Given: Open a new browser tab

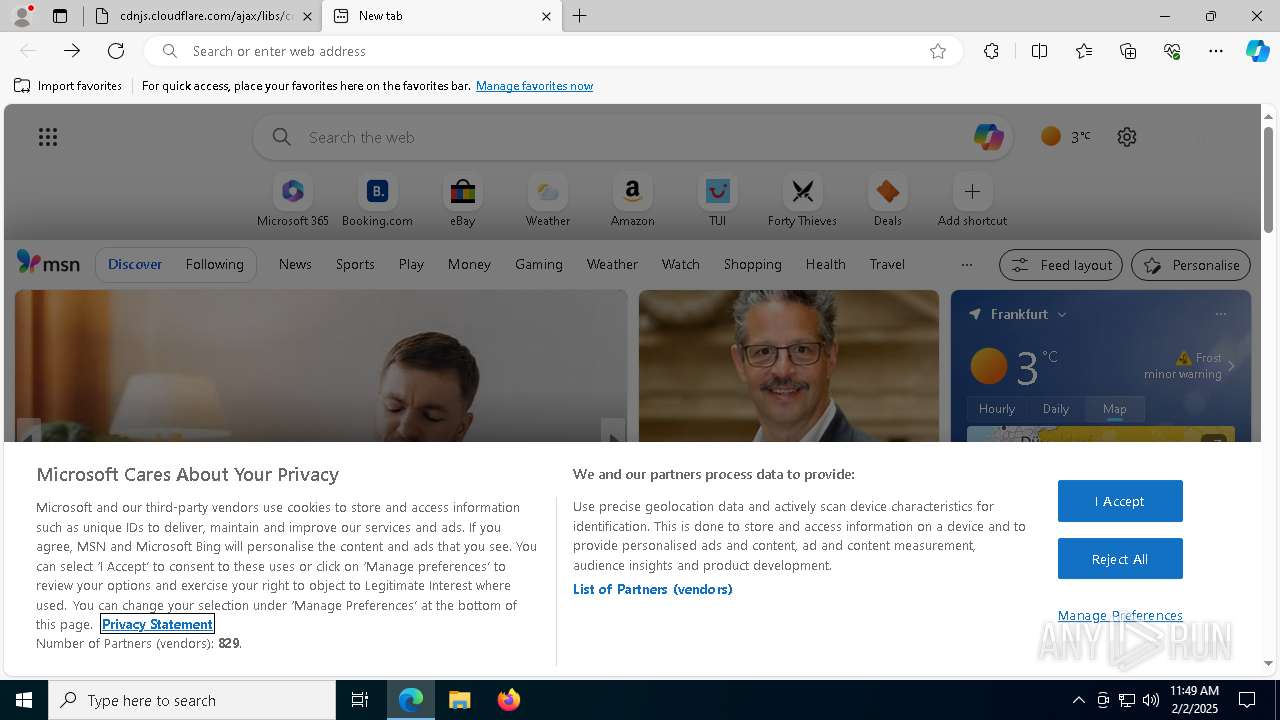Looking at the screenshot, I should (580, 16).
